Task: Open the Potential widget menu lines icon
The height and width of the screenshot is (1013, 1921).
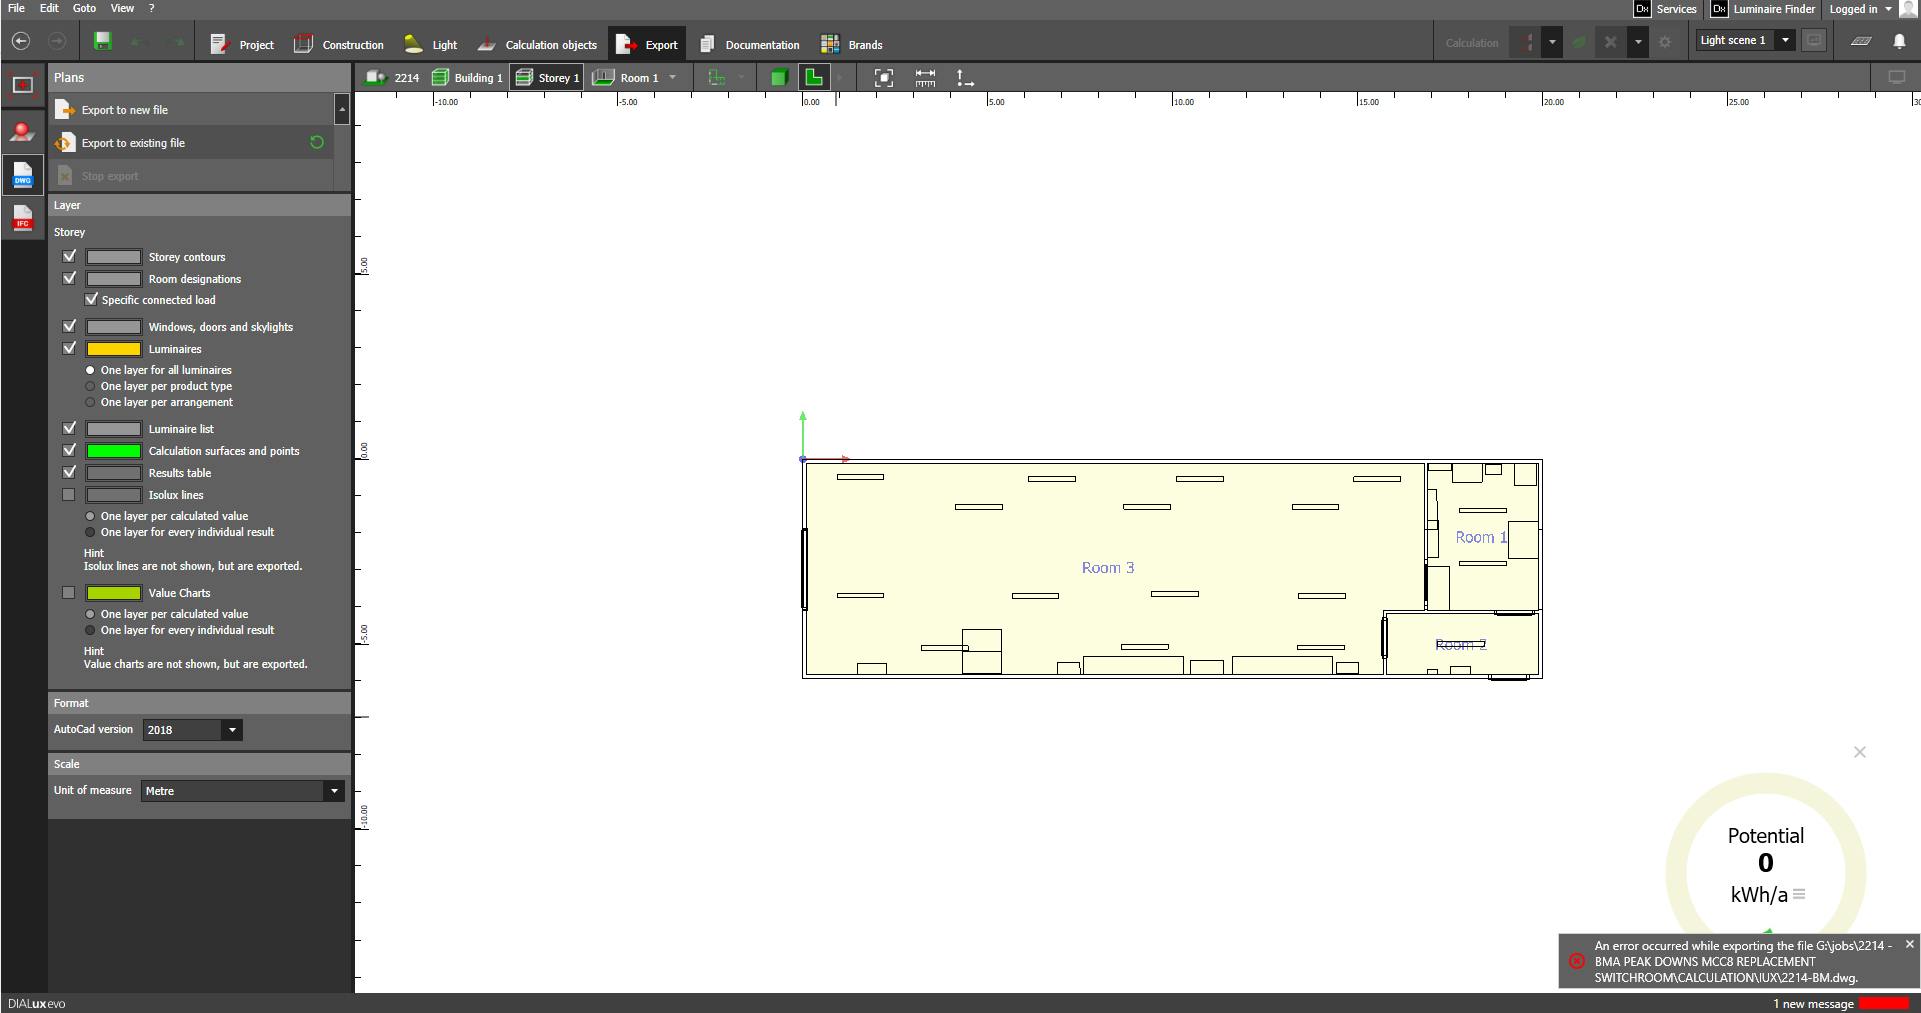Action: 1799,895
